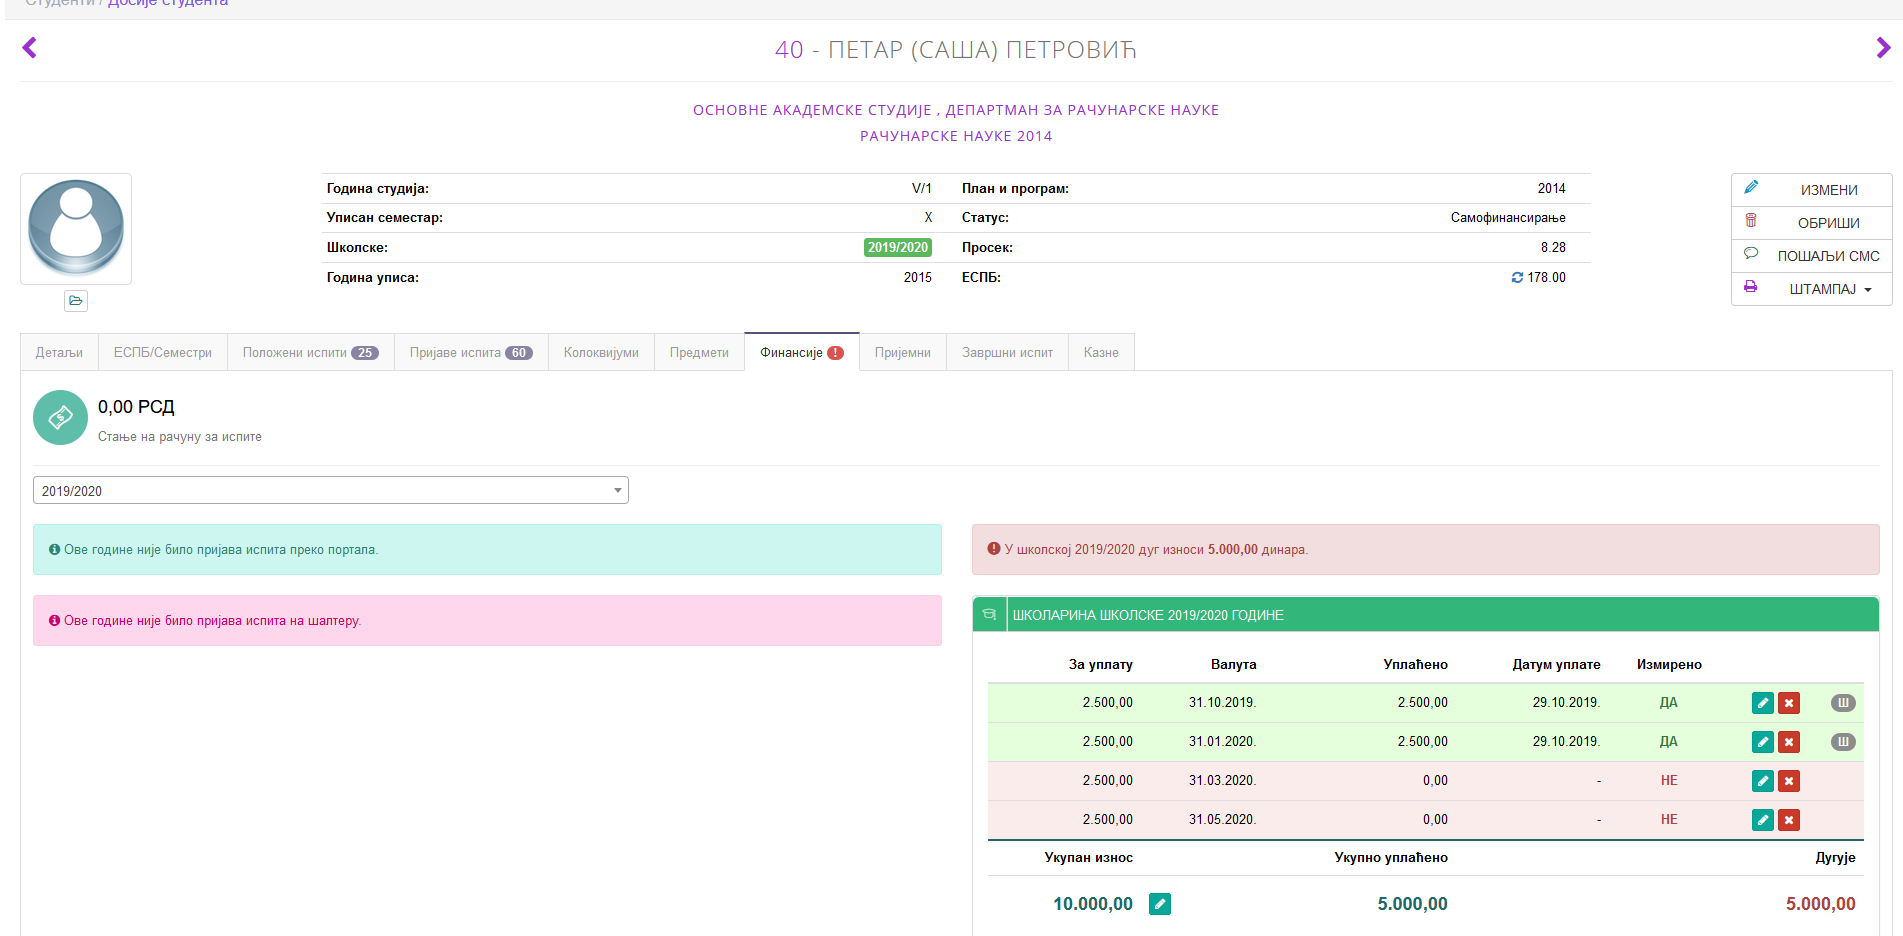The image size is (1903, 936).
Task: Click the folder icon below the profile photo
Action: tap(76, 301)
